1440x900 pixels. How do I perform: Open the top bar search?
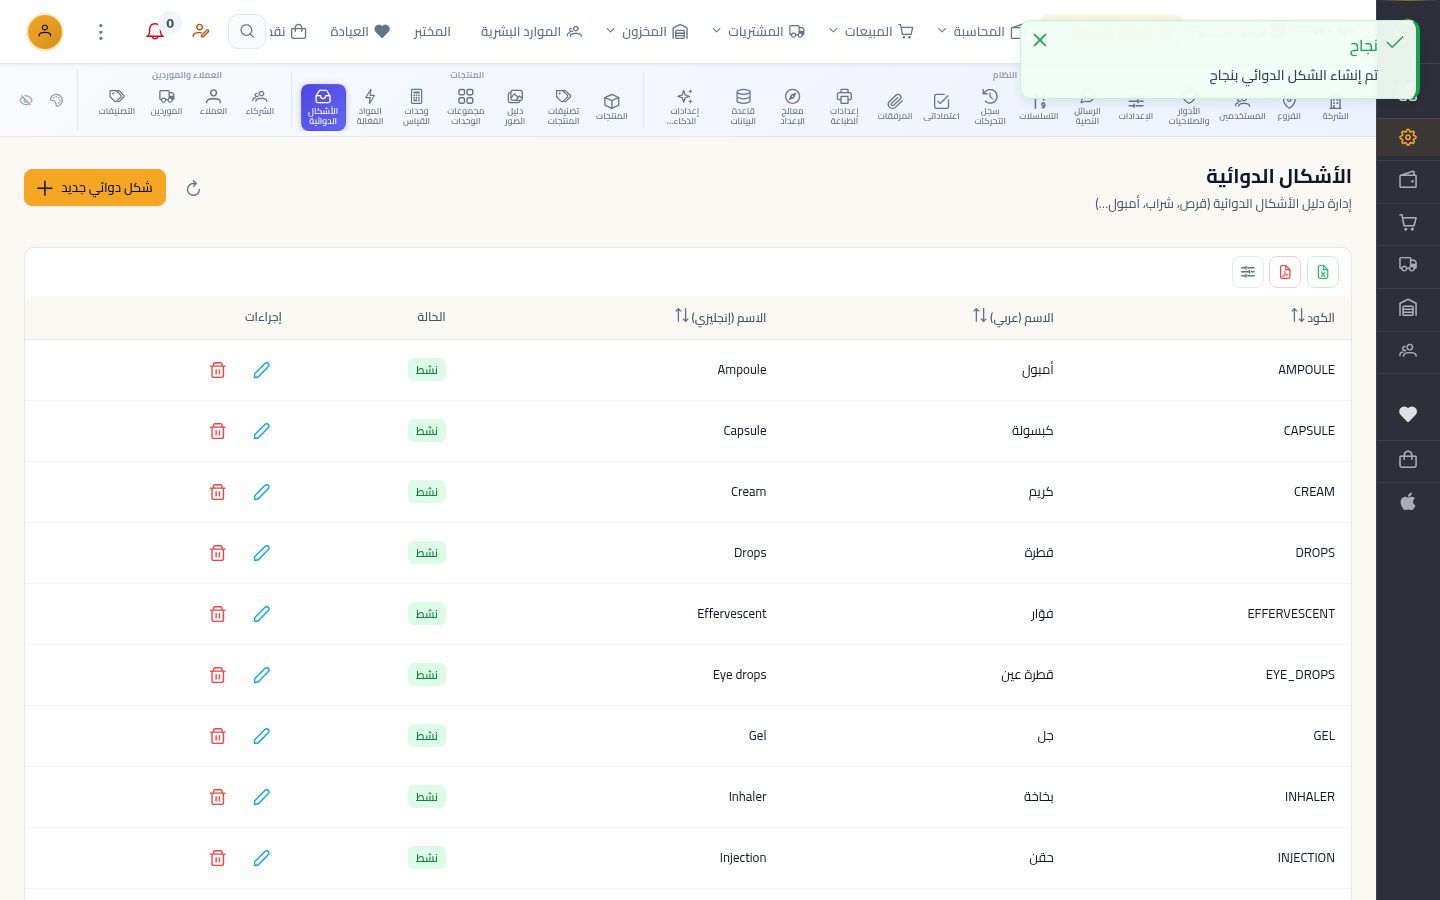tap(247, 32)
